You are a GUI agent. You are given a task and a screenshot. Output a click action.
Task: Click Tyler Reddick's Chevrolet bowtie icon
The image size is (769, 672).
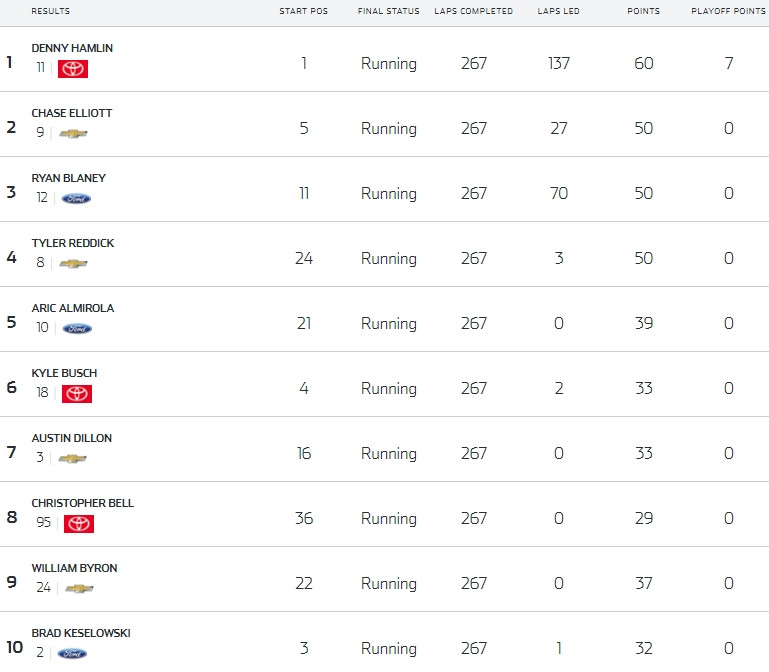point(73,263)
